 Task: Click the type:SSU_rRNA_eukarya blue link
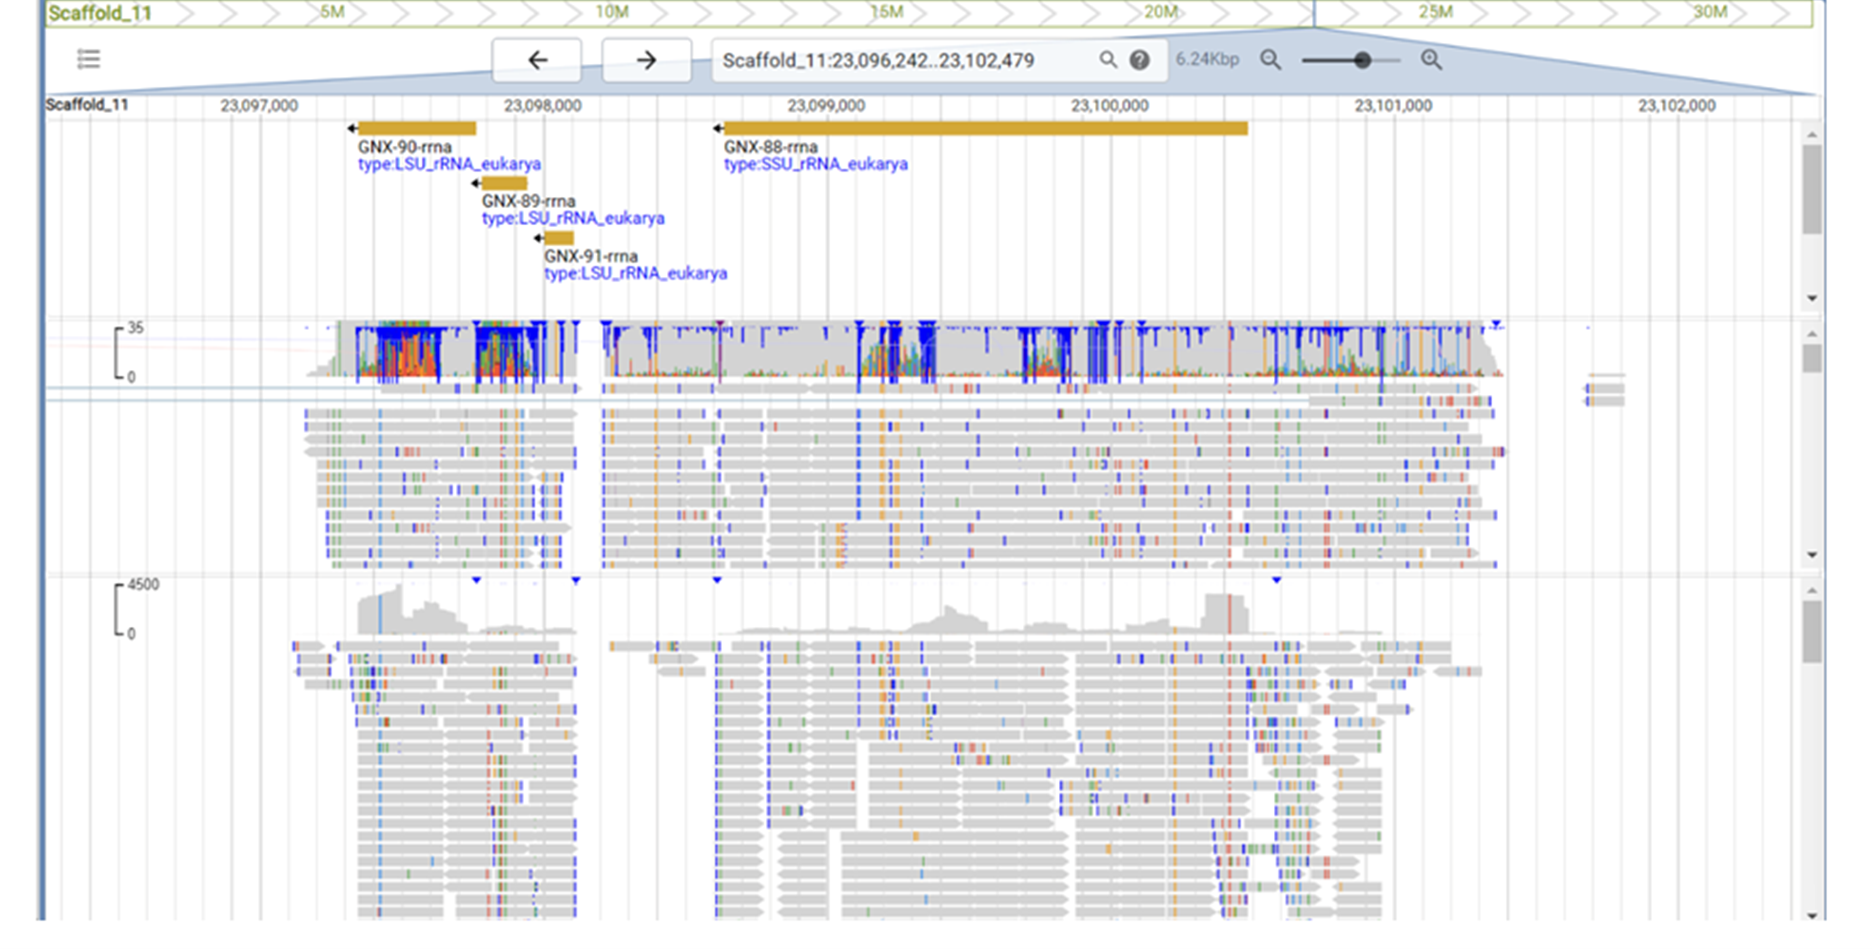pos(816,164)
